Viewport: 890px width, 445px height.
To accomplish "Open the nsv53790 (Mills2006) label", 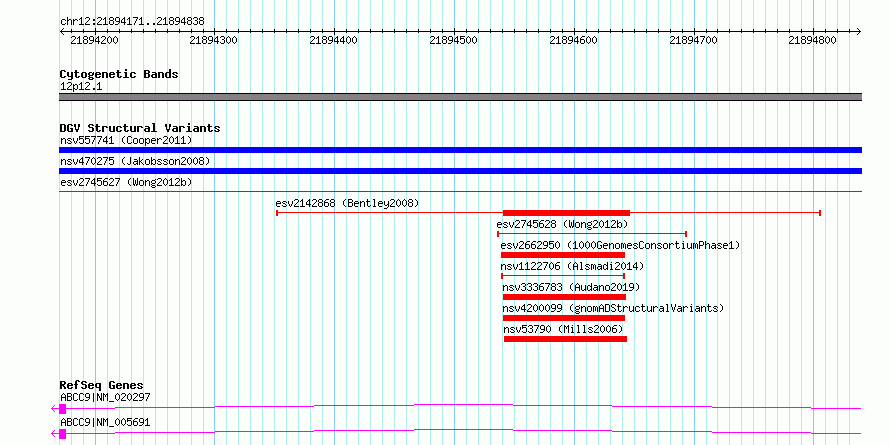I will tap(564, 329).
